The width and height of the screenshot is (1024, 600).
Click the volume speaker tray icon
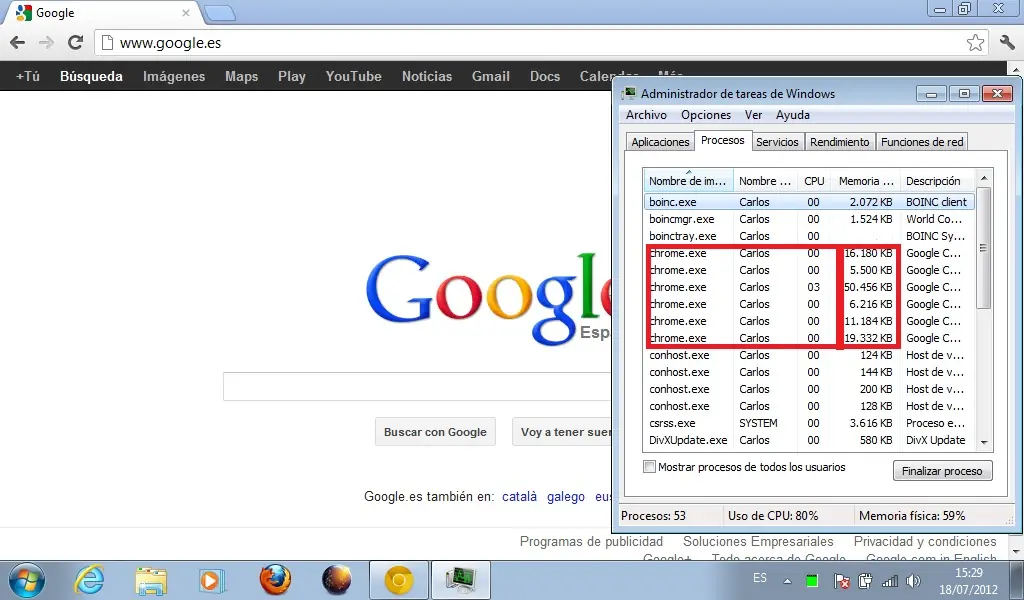(x=914, y=580)
